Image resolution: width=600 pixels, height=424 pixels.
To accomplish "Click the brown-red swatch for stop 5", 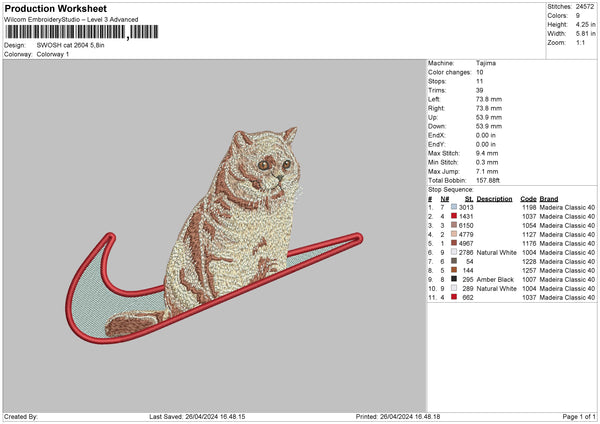I will coord(454,243).
